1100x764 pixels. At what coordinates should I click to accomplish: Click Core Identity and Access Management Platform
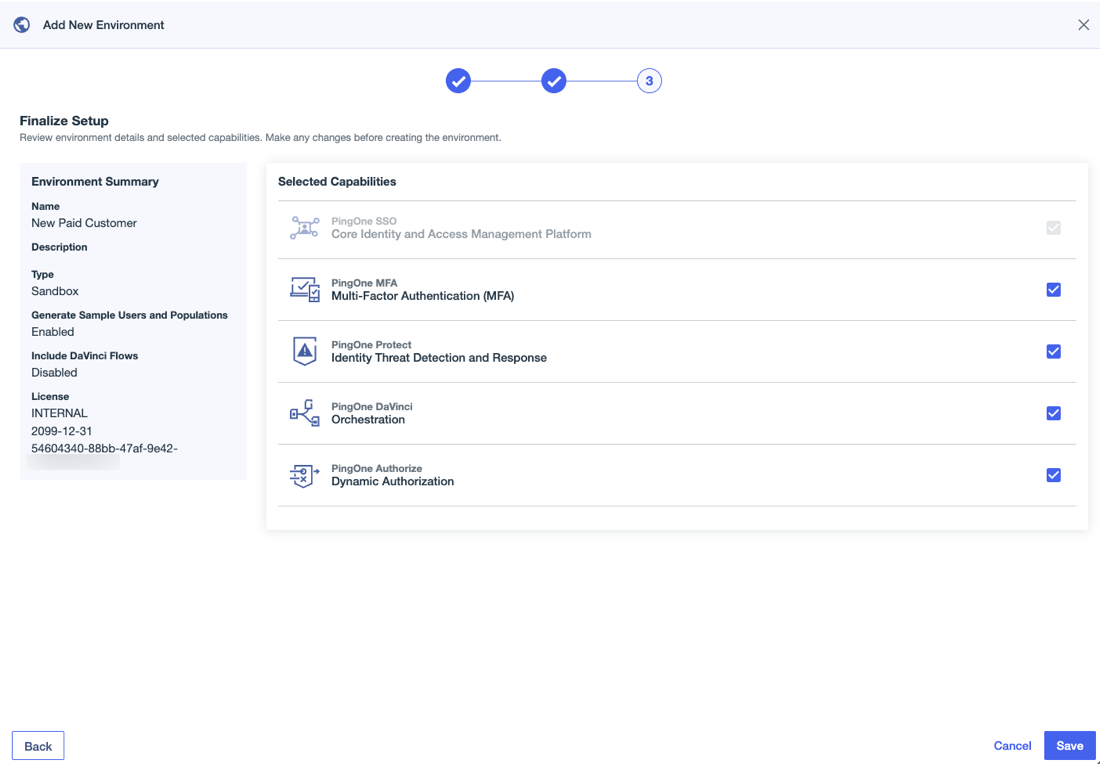tap(461, 234)
